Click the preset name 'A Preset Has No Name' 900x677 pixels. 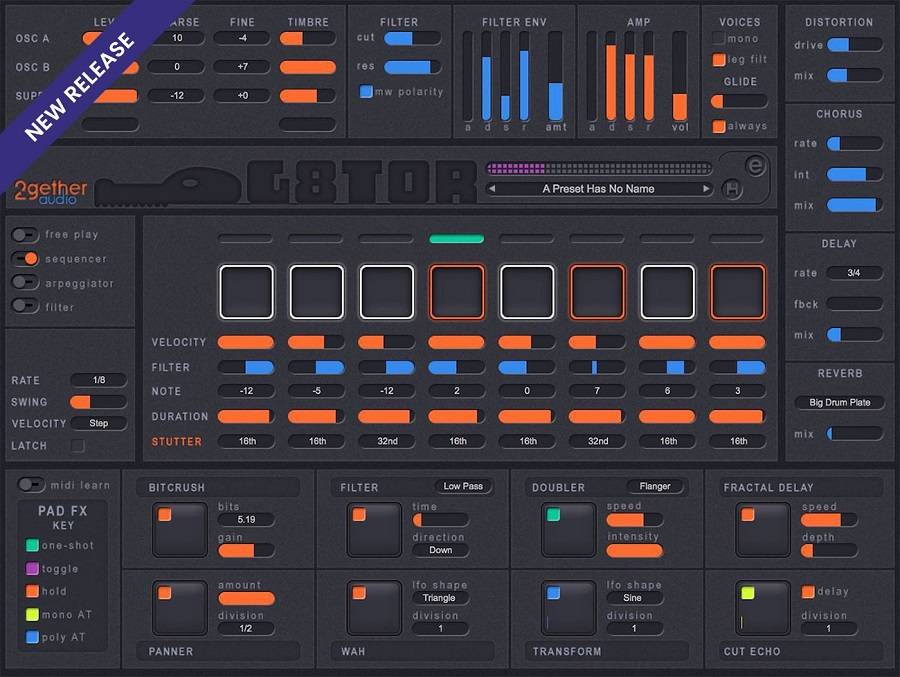(x=598, y=189)
